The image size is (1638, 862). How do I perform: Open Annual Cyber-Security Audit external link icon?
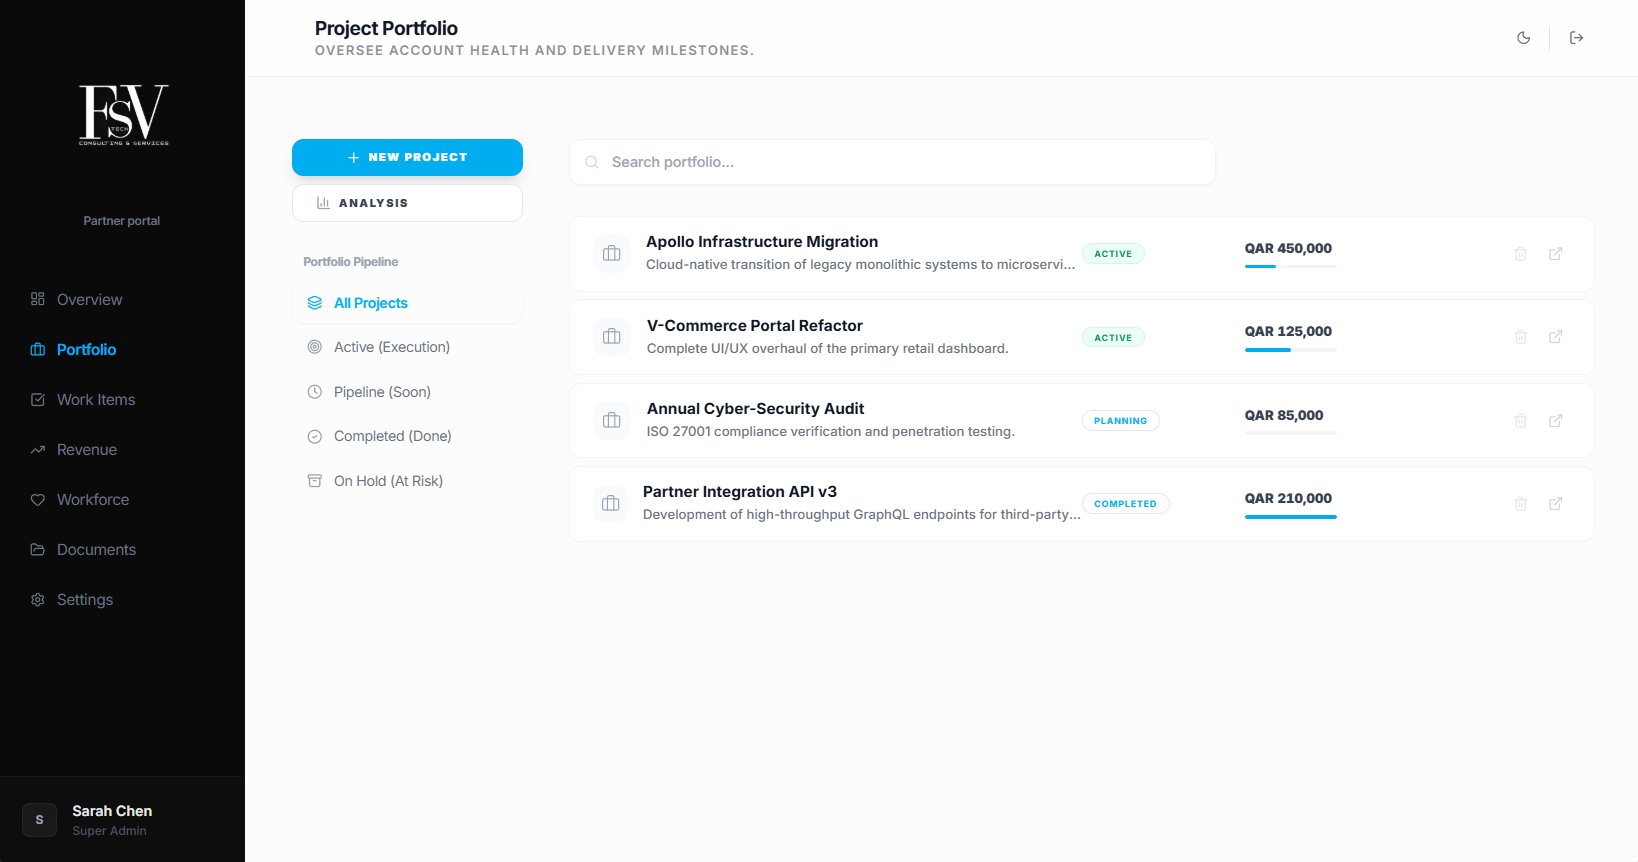1556,421
